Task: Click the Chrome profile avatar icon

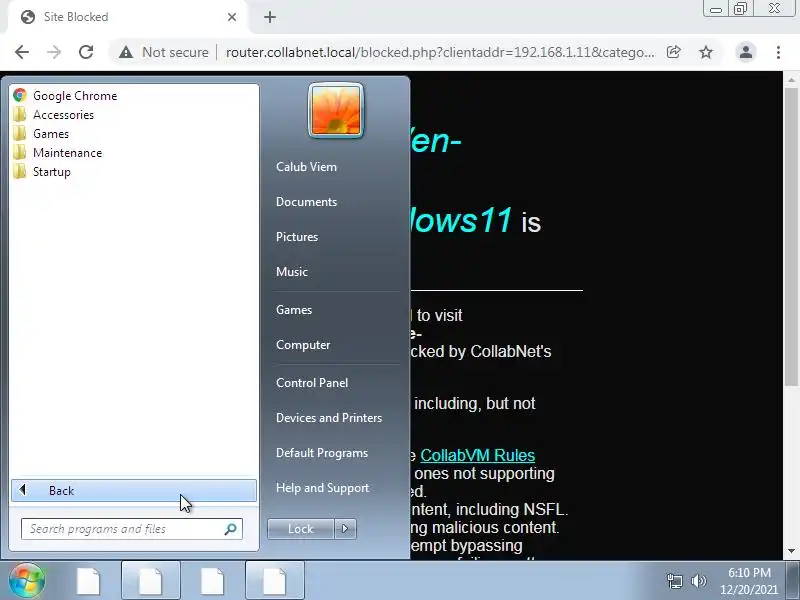Action: click(746, 52)
